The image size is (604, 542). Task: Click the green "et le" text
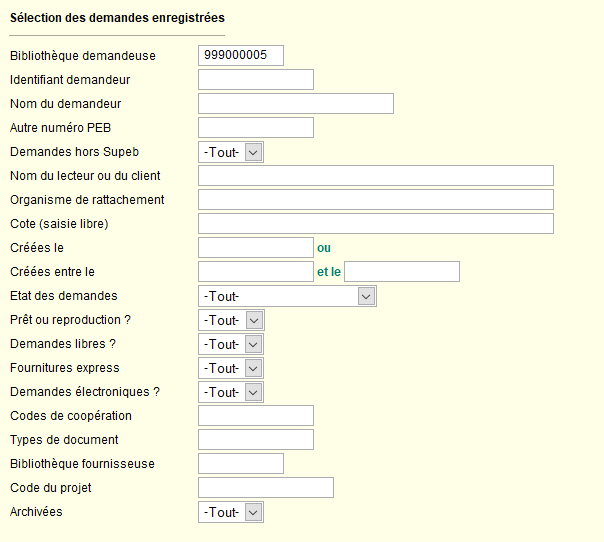coord(329,272)
